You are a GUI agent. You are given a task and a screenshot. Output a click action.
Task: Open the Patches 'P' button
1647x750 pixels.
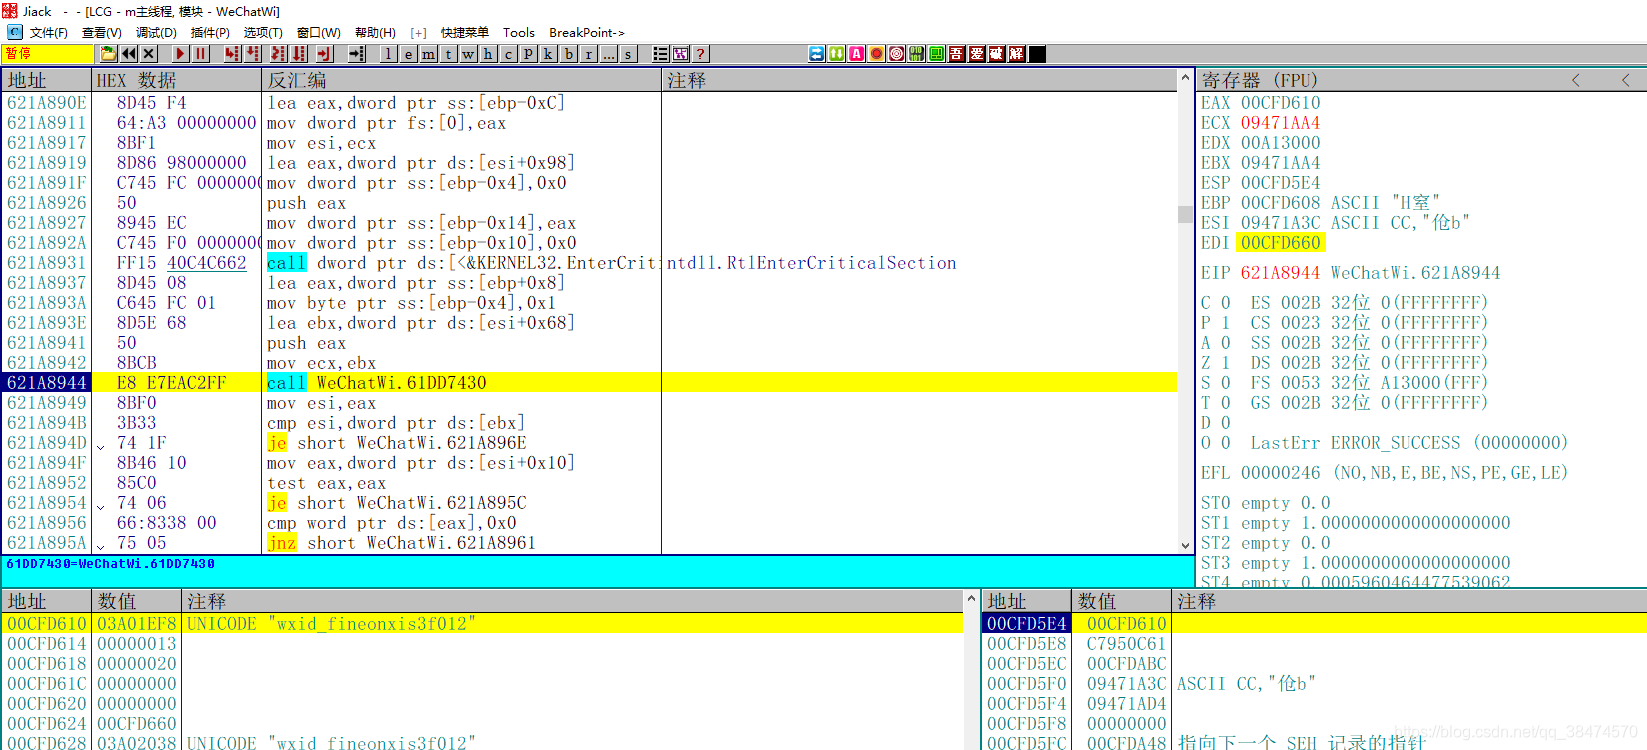[x=528, y=54]
